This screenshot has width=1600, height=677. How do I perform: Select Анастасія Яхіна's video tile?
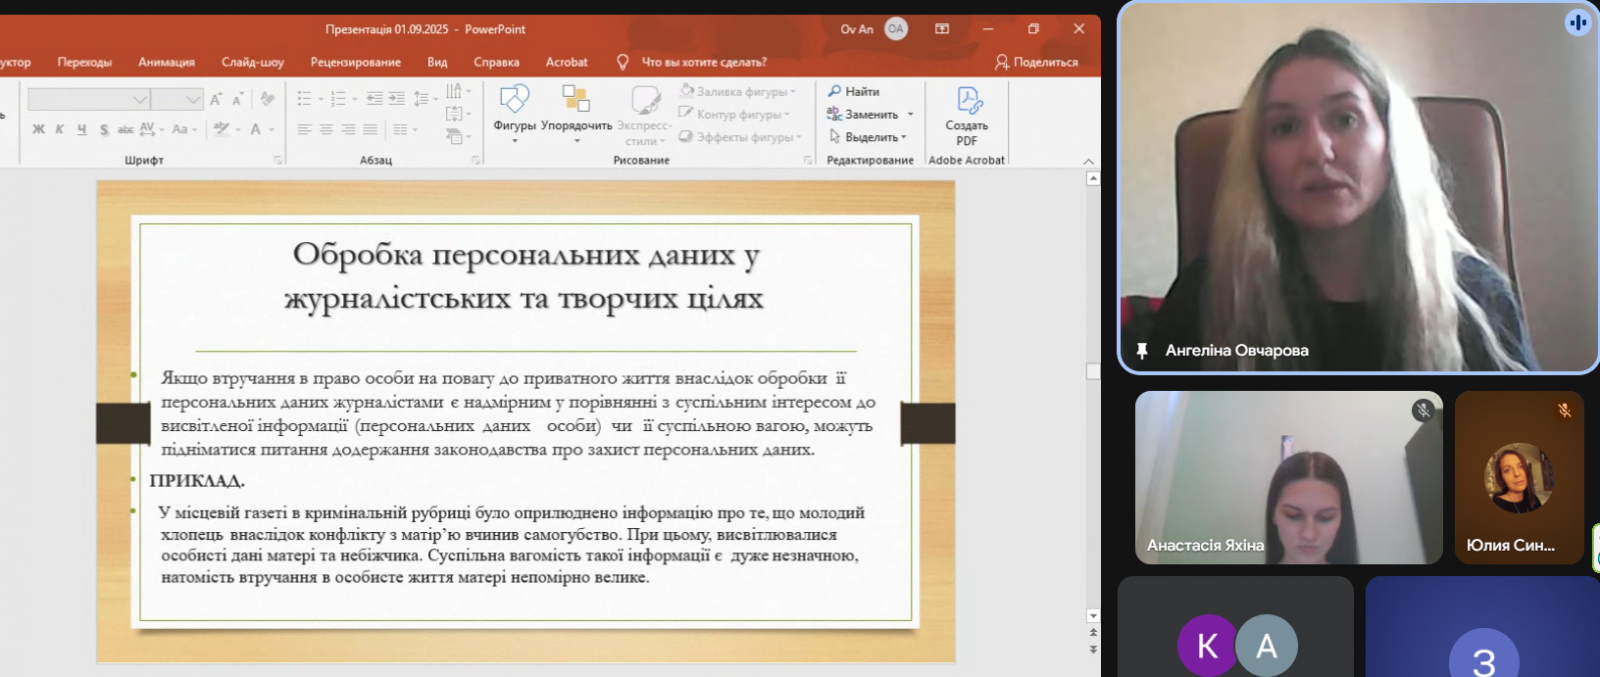click(x=1288, y=477)
